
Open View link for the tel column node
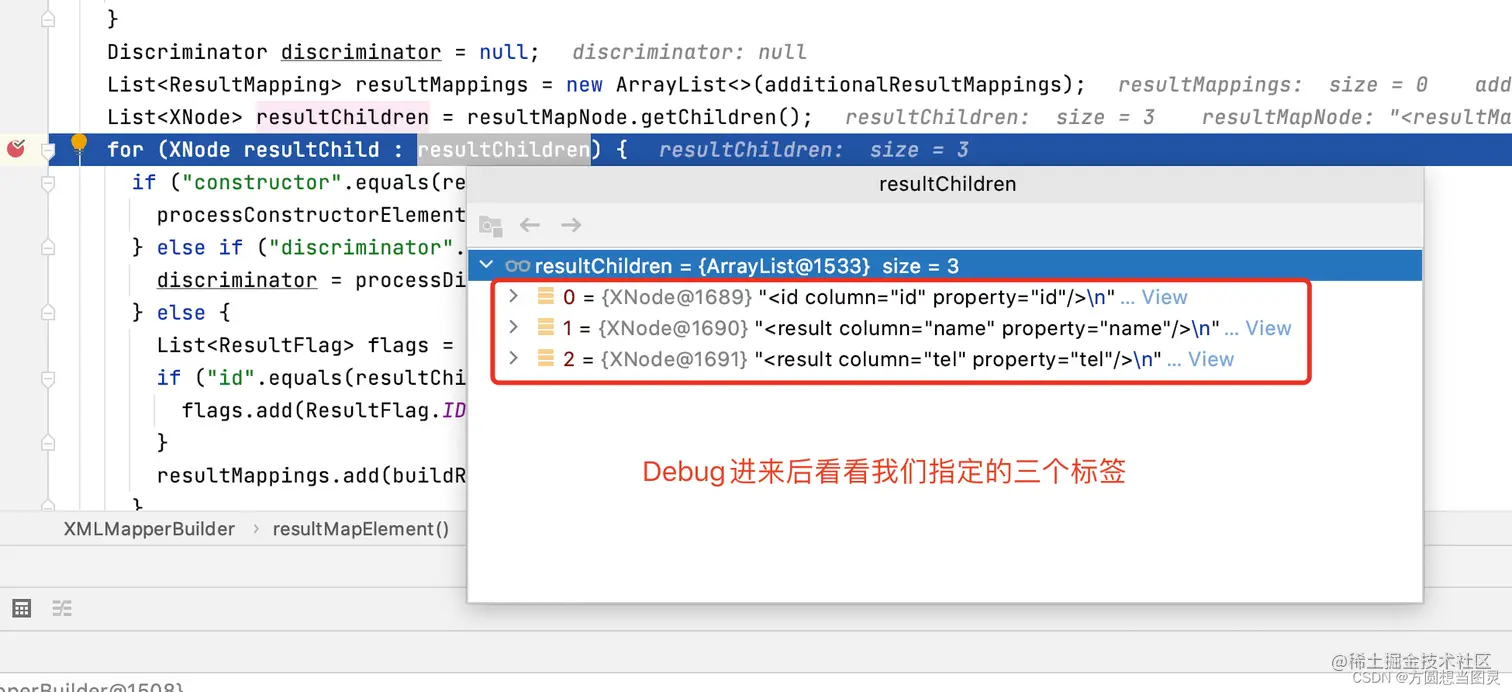(x=1211, y=359)
